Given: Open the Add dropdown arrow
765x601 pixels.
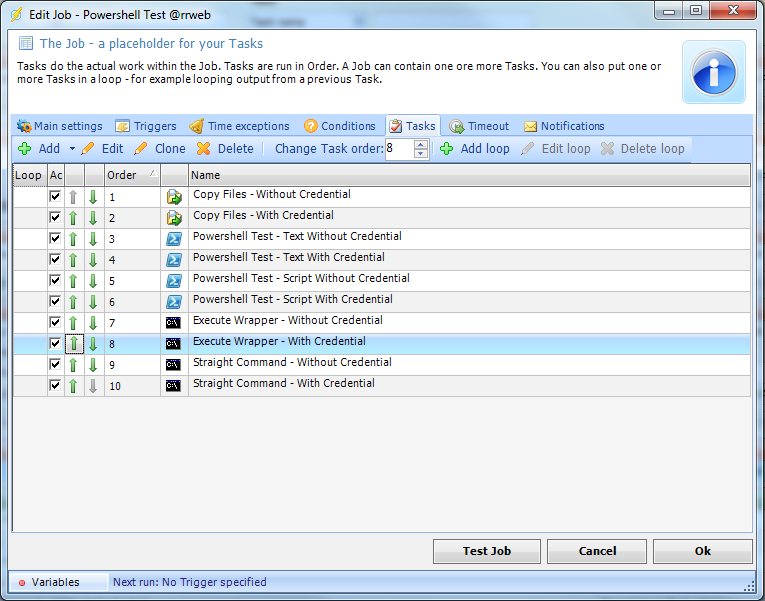Looking at the screenshot, I should [72, 149].
